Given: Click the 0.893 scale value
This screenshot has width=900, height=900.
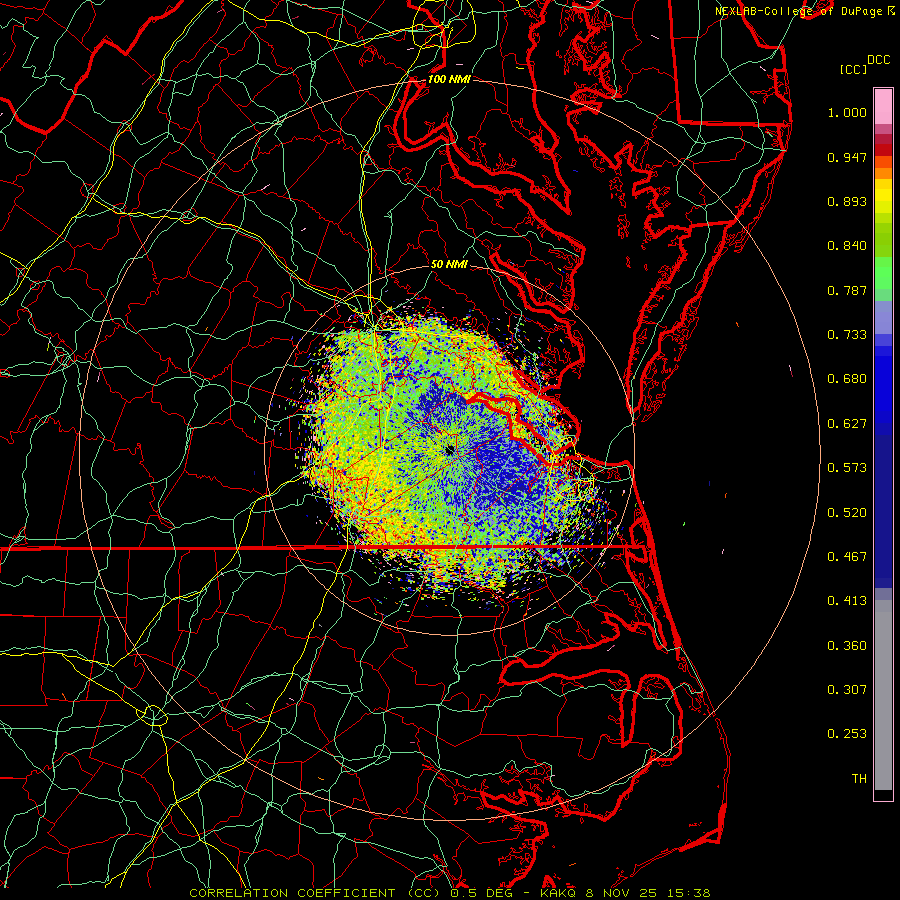Looking at the screenshot, I should (847, 201).
